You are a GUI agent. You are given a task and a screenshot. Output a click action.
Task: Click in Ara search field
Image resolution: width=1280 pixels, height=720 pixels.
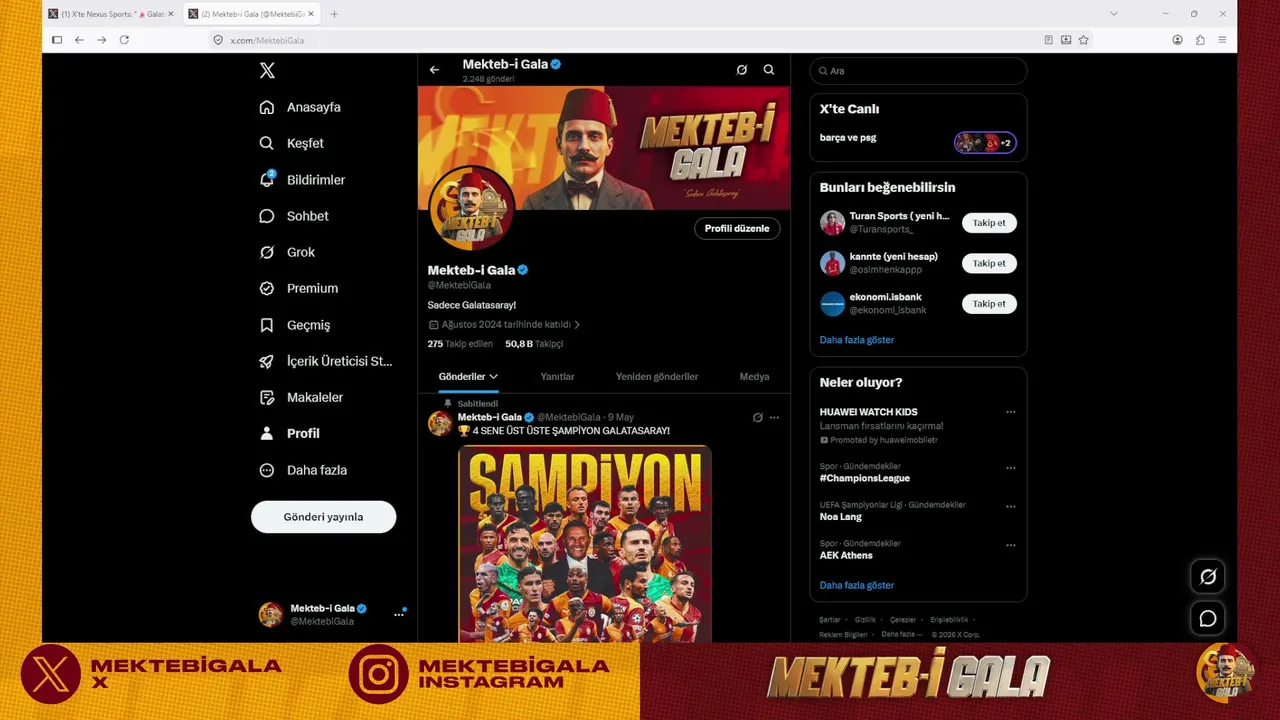(x=918, y=71)
